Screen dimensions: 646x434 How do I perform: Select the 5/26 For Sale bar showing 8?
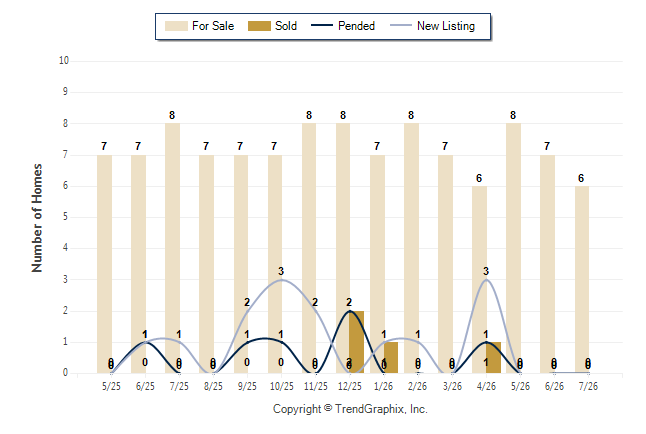(513, 249)
